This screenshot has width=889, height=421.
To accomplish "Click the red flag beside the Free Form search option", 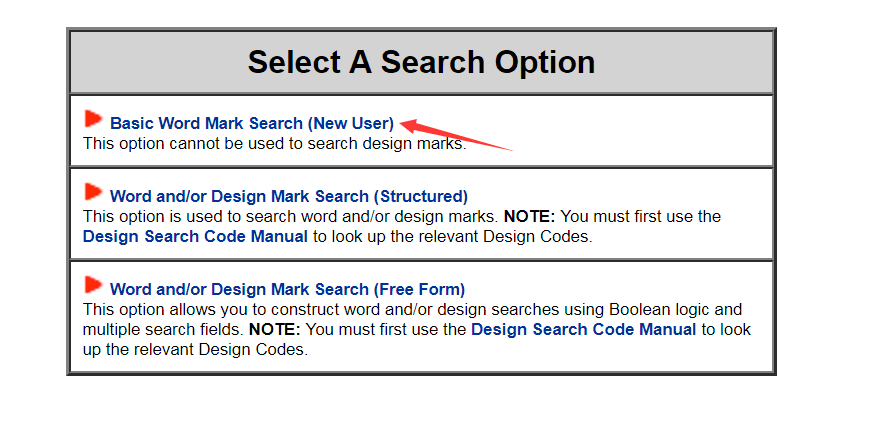I will tap(94, 284).
